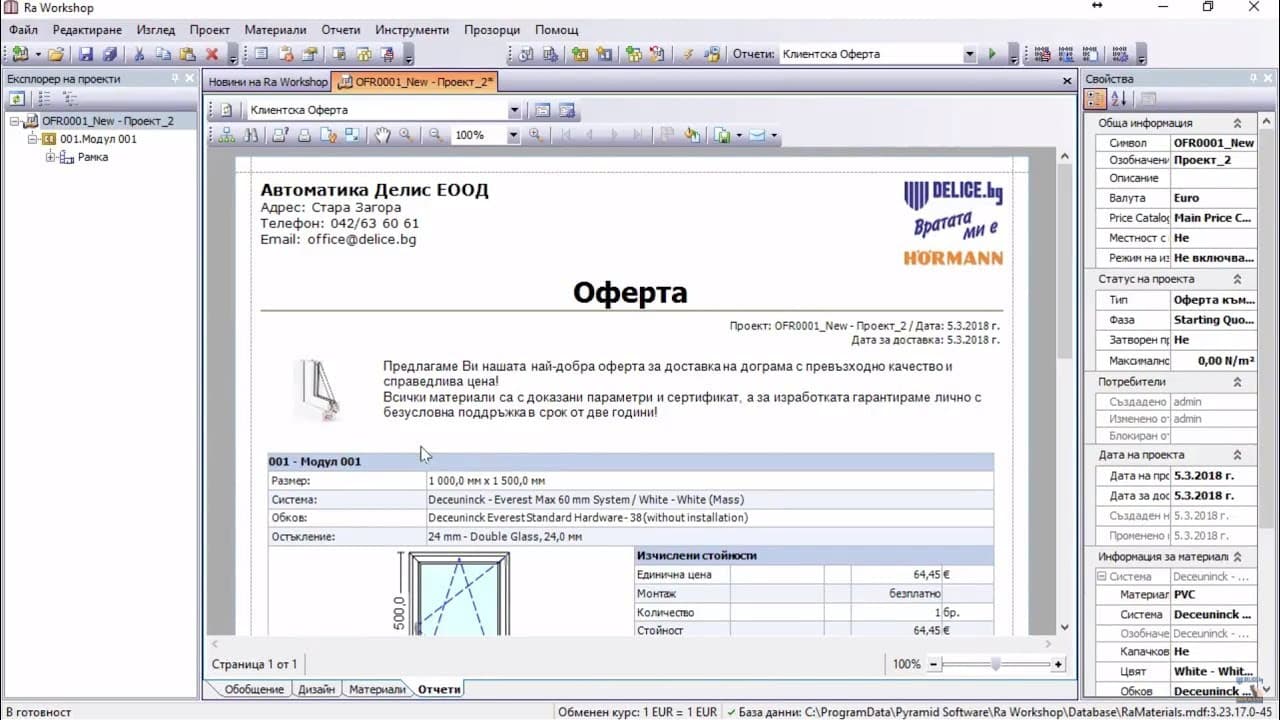Screen dimensions: 1280x720
Task: Click the Zoom out icon
Action: [435, 135]
